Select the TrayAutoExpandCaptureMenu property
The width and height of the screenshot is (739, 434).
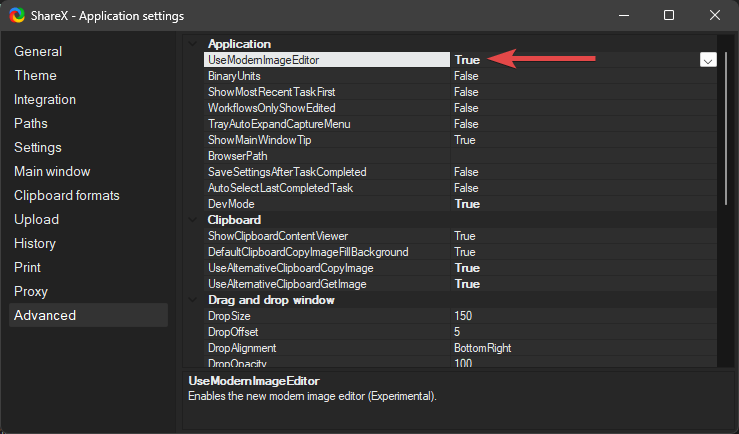279,124
